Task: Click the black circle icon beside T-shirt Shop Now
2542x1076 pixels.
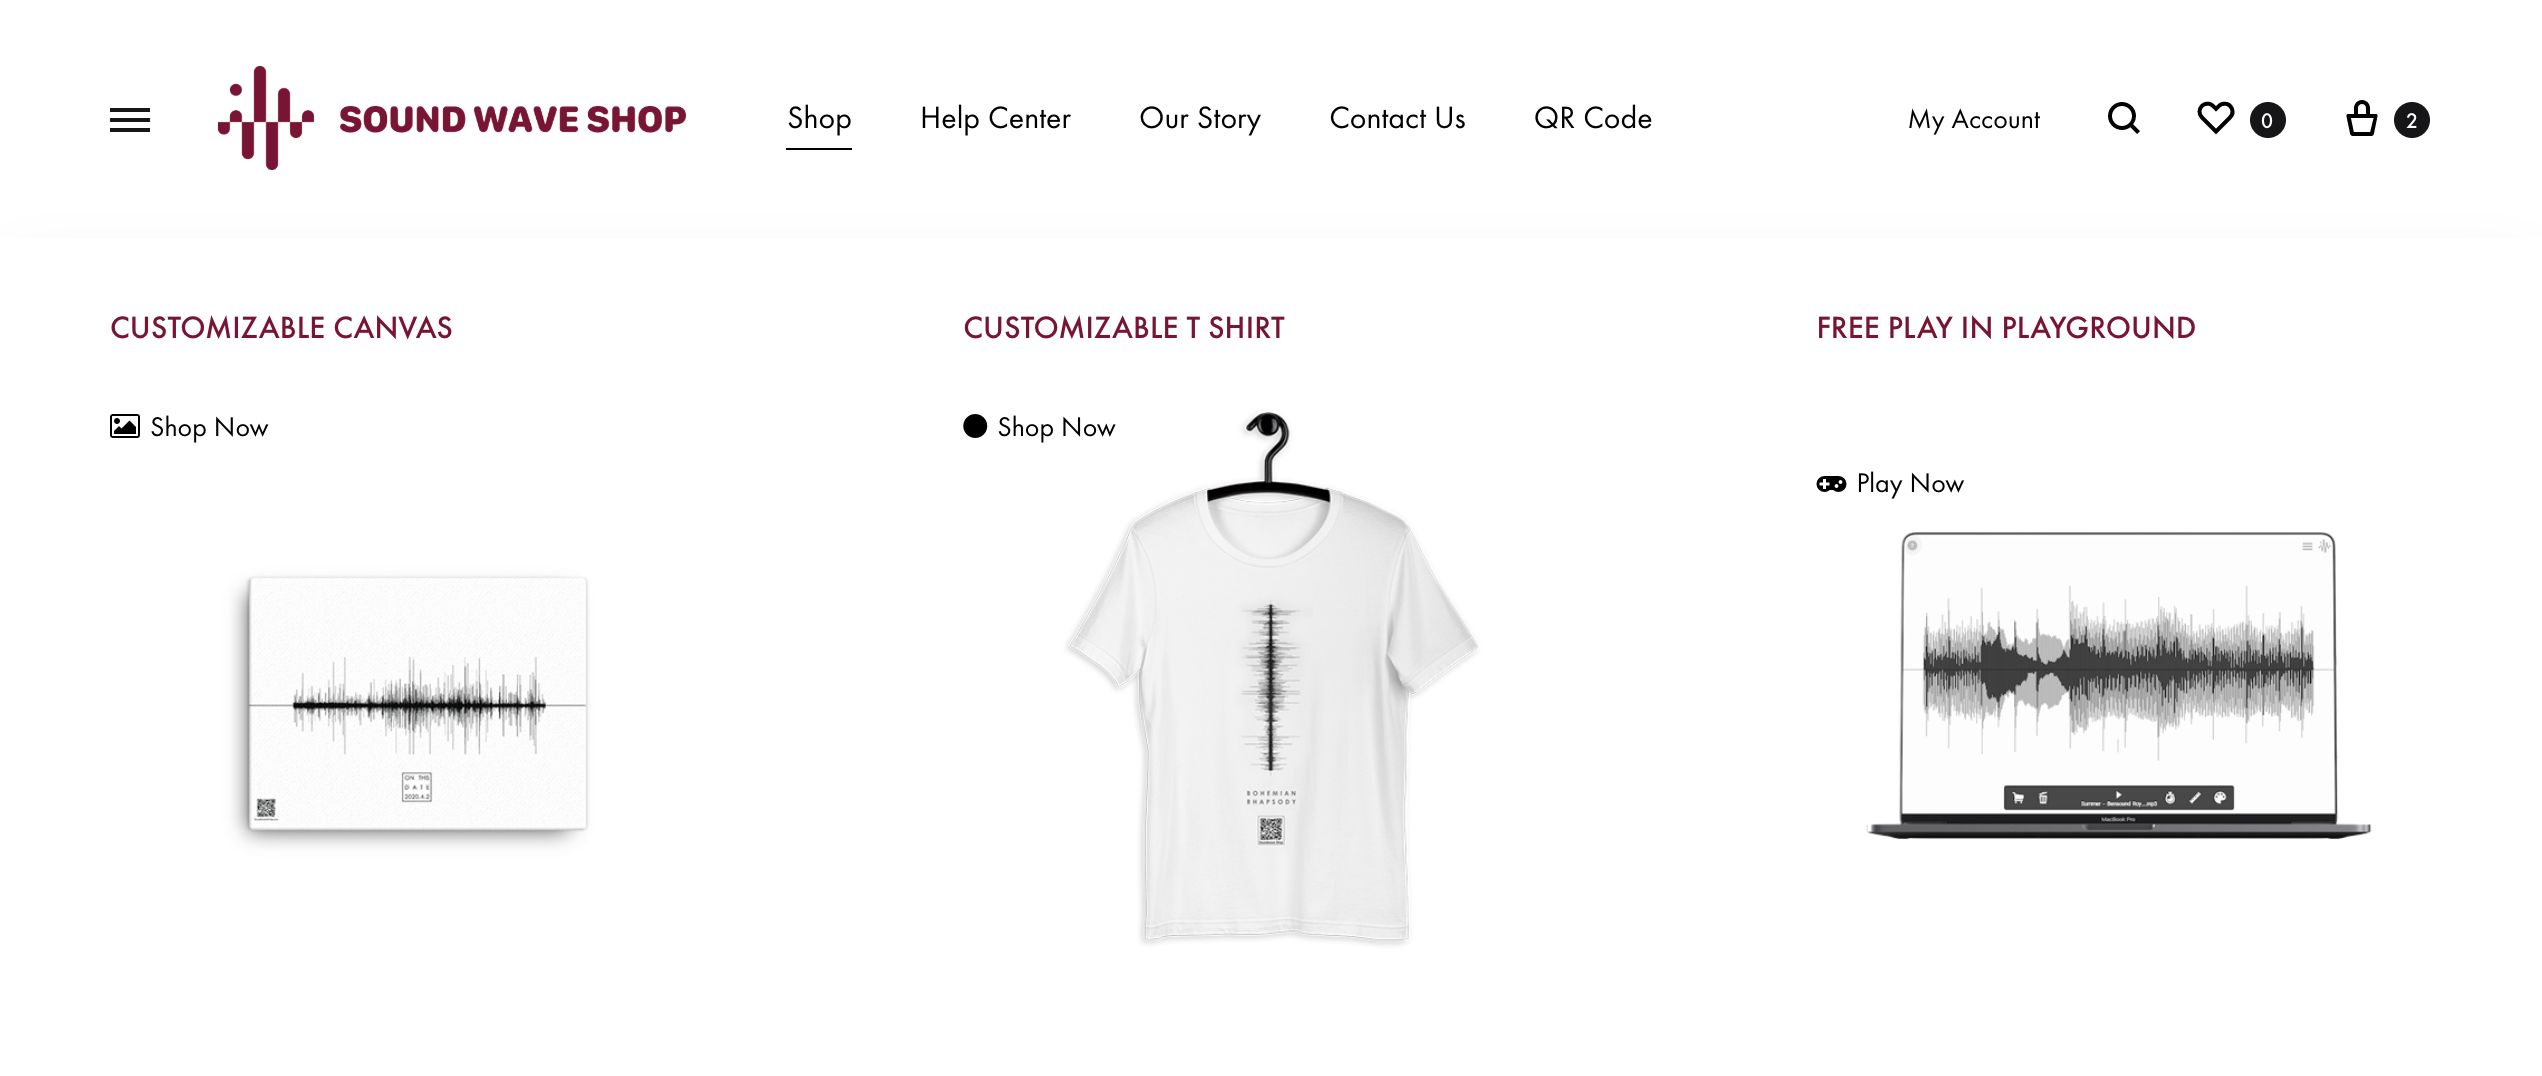Action: [x=975, y=426]
